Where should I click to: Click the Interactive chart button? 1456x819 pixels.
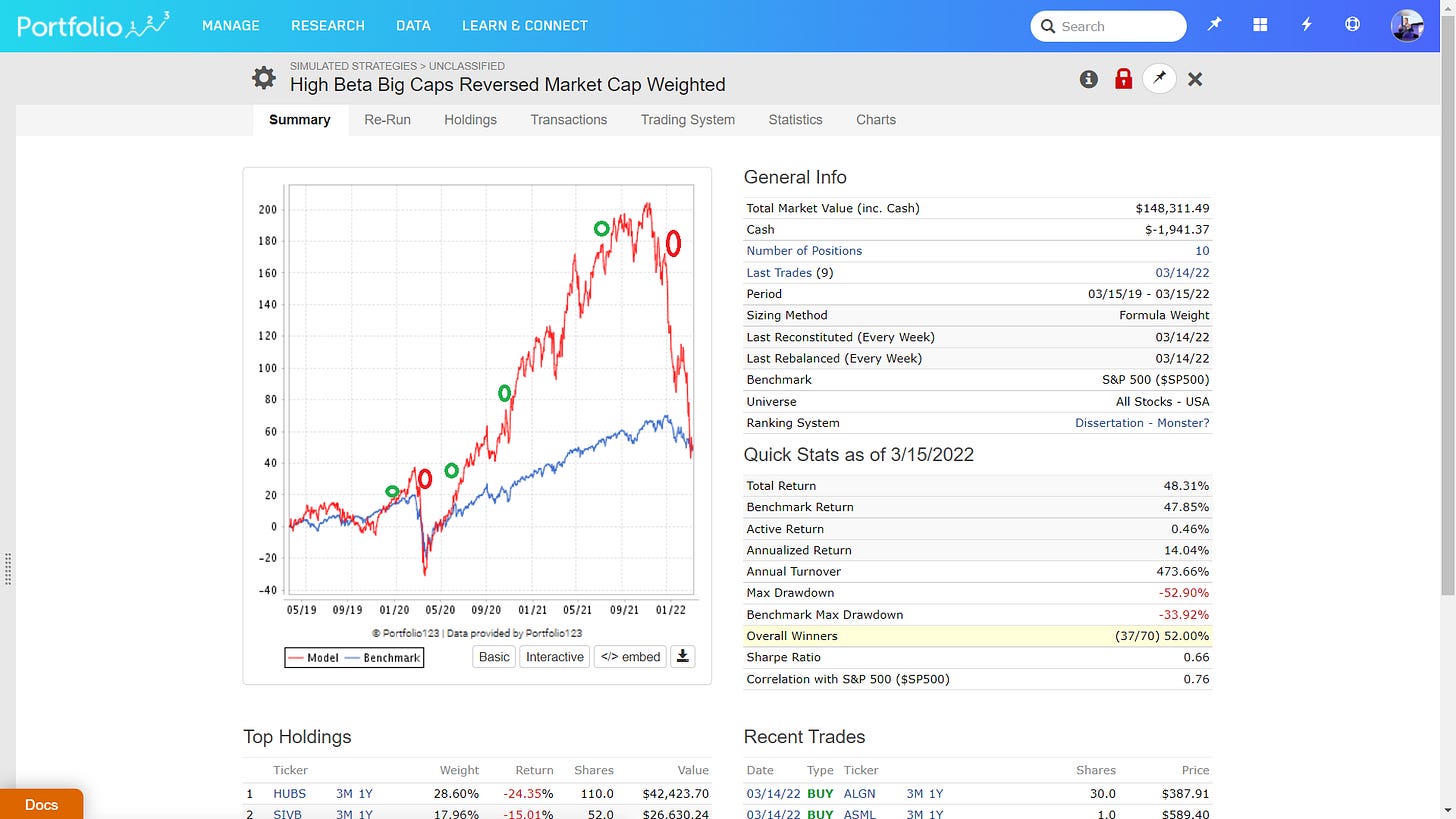point(555,657)
